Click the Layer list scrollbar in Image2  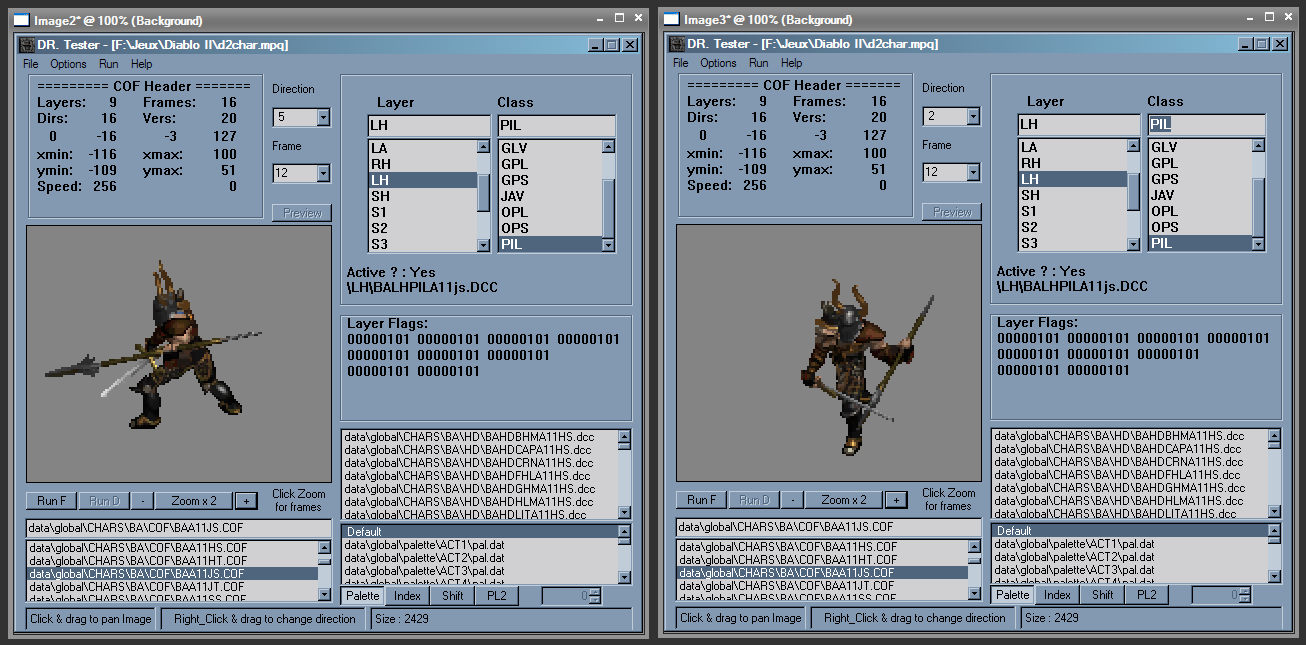484,196
